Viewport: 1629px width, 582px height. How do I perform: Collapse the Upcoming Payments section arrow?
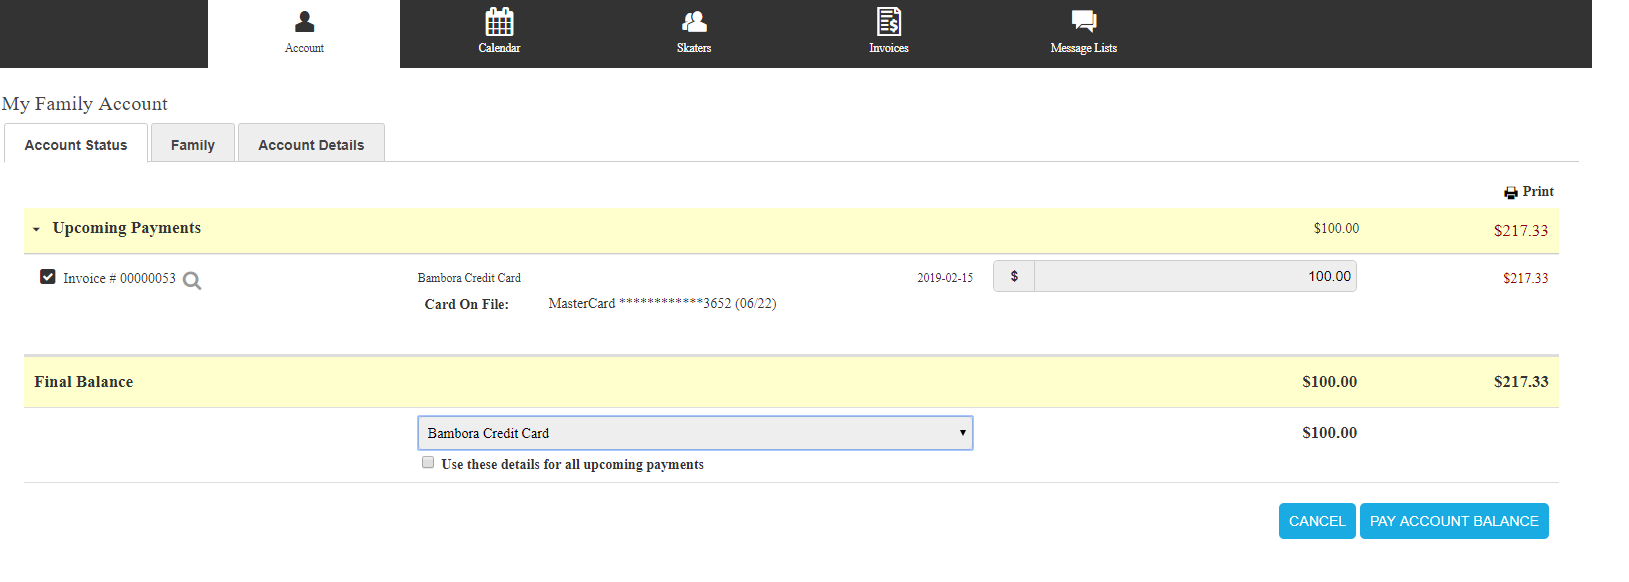(x=36, y=229)
